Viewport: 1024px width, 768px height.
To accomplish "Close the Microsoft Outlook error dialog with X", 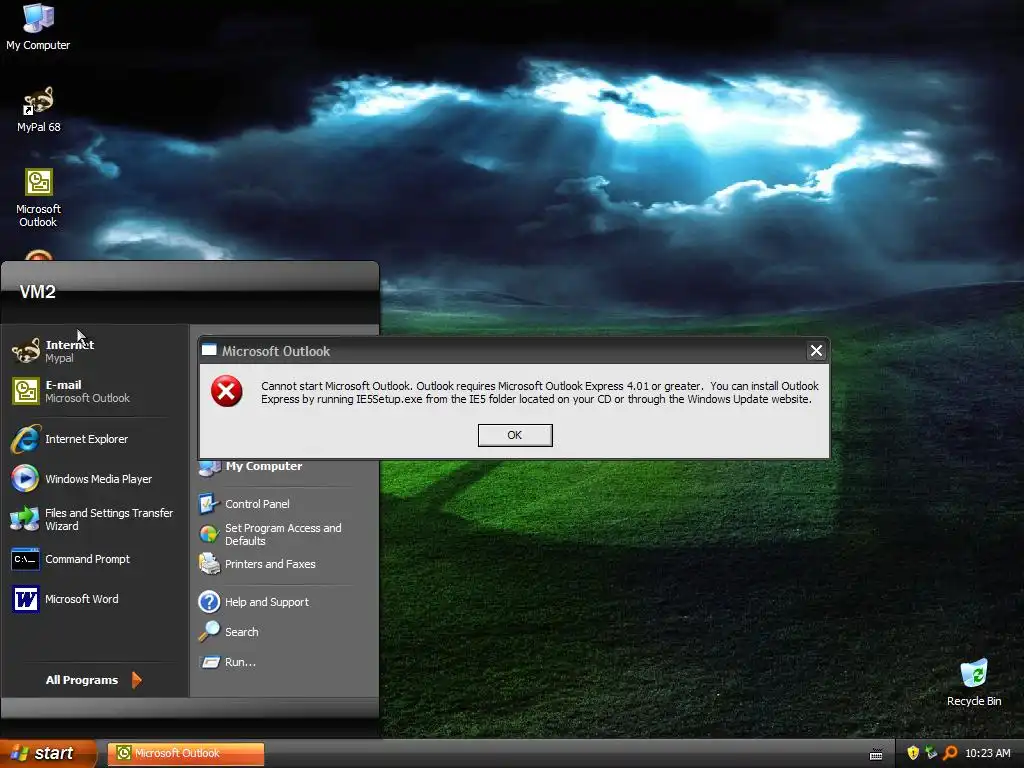I will pos(816,351).
